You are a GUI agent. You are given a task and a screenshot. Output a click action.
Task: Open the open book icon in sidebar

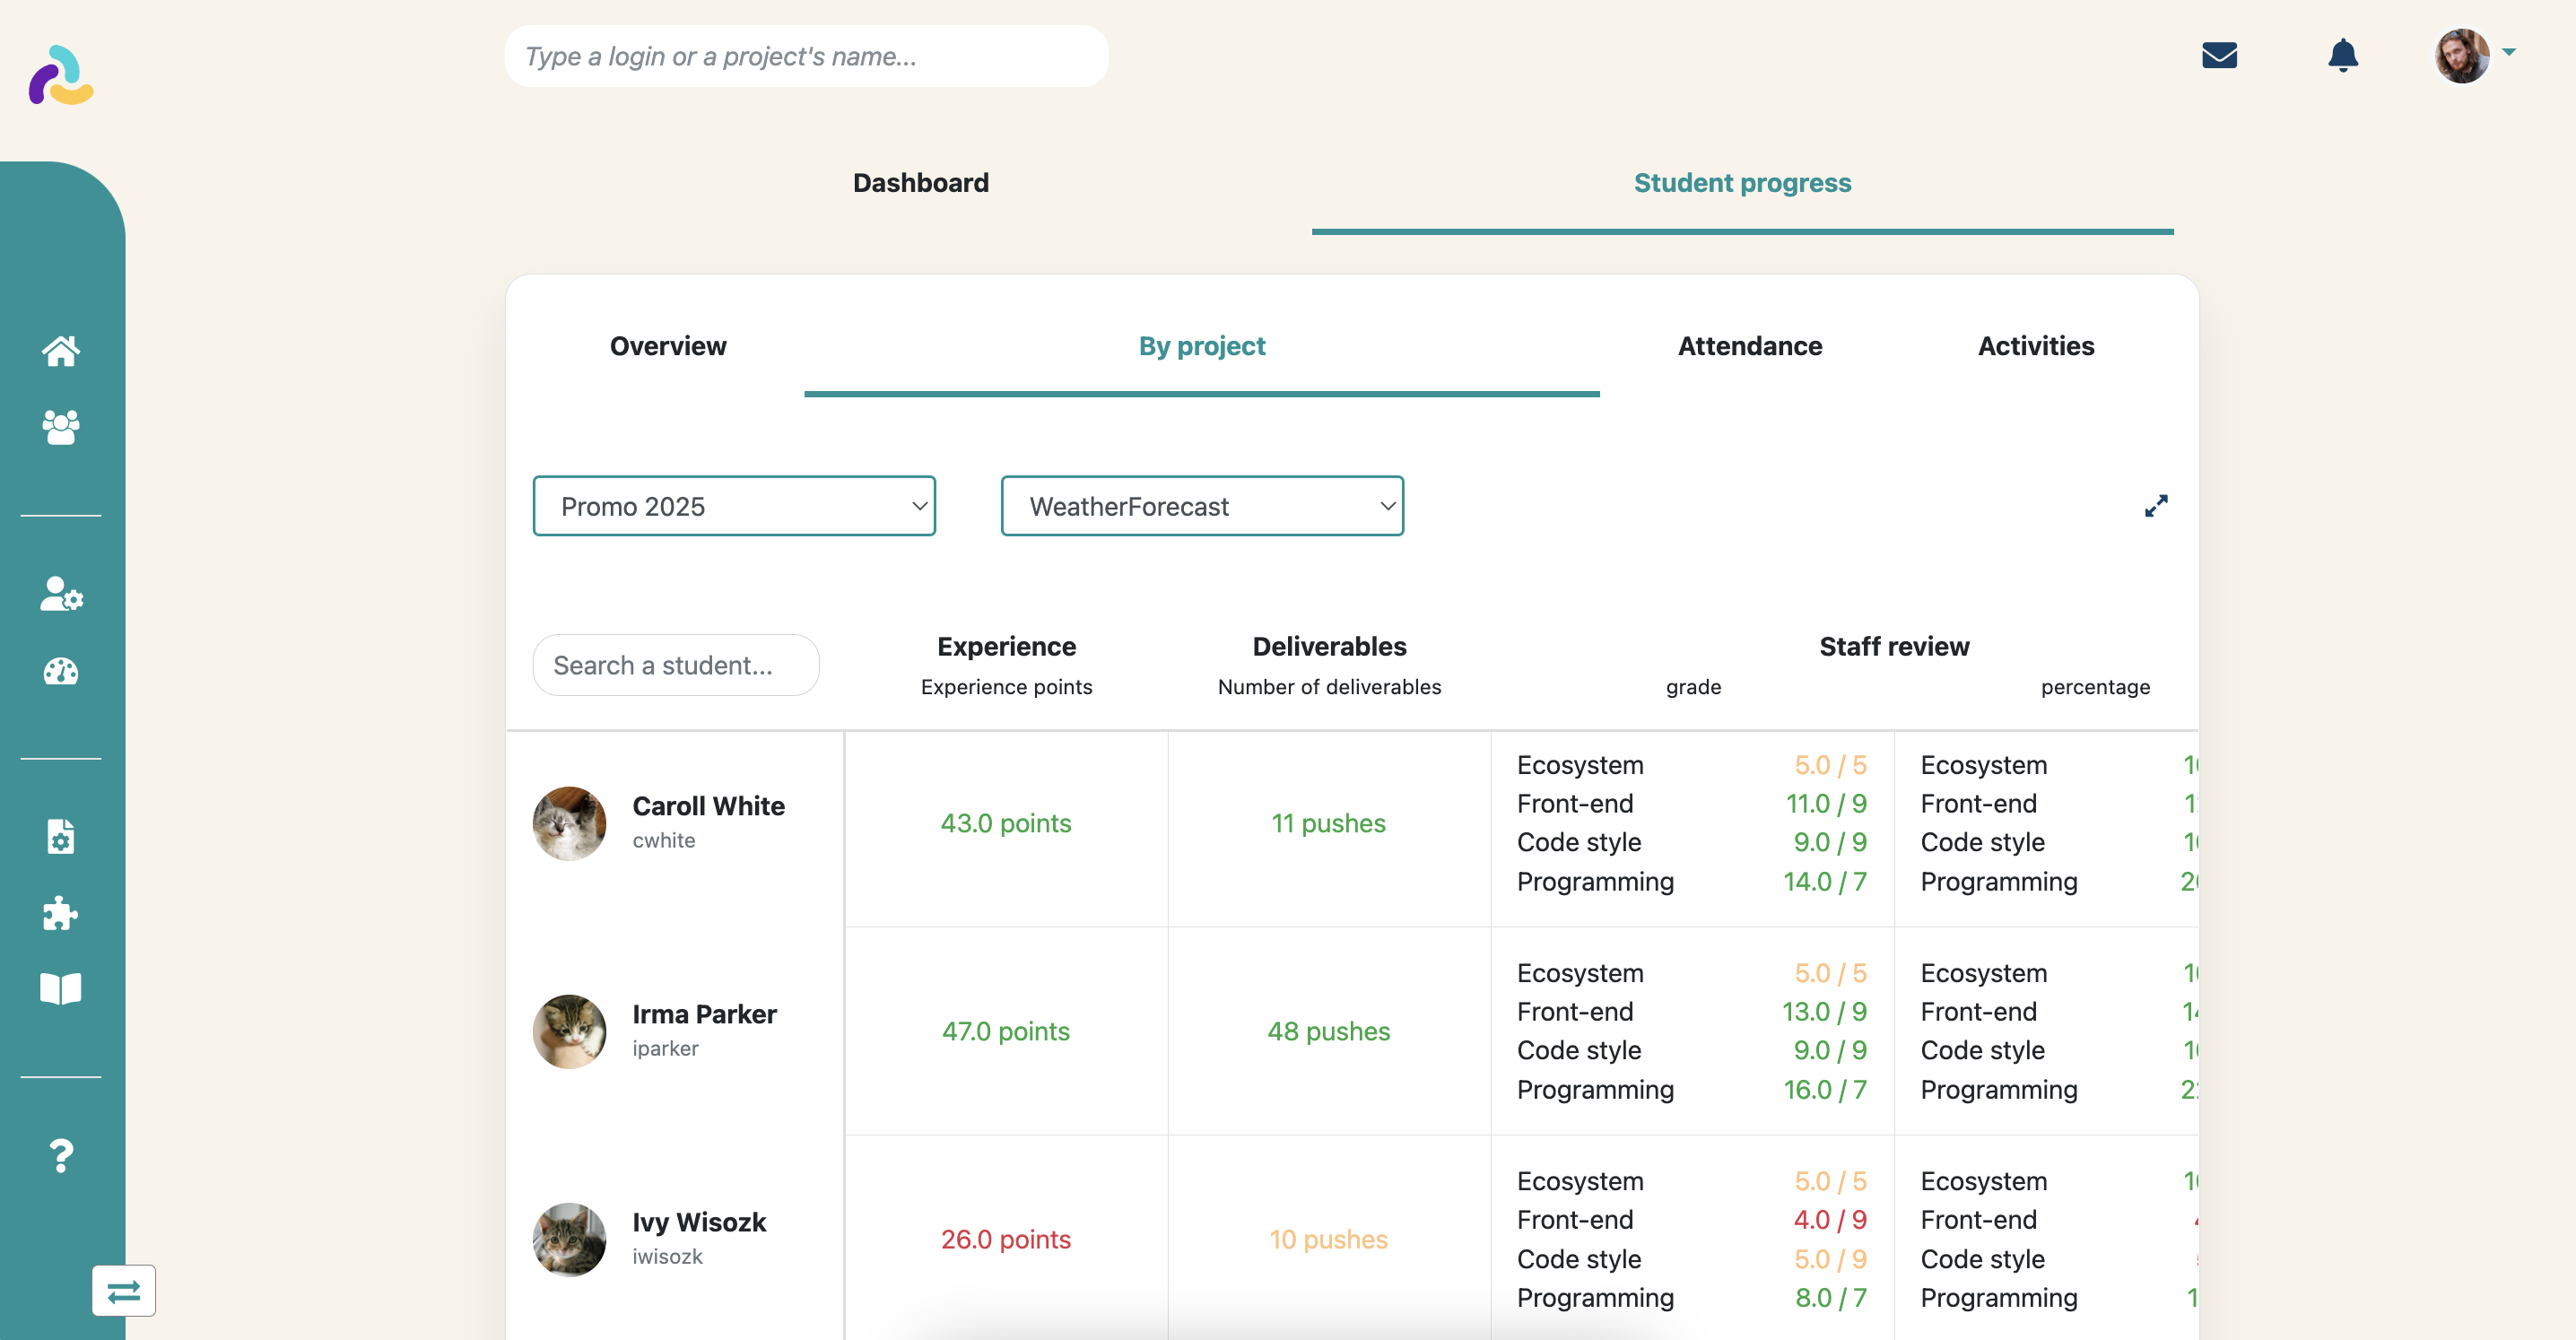61,989
